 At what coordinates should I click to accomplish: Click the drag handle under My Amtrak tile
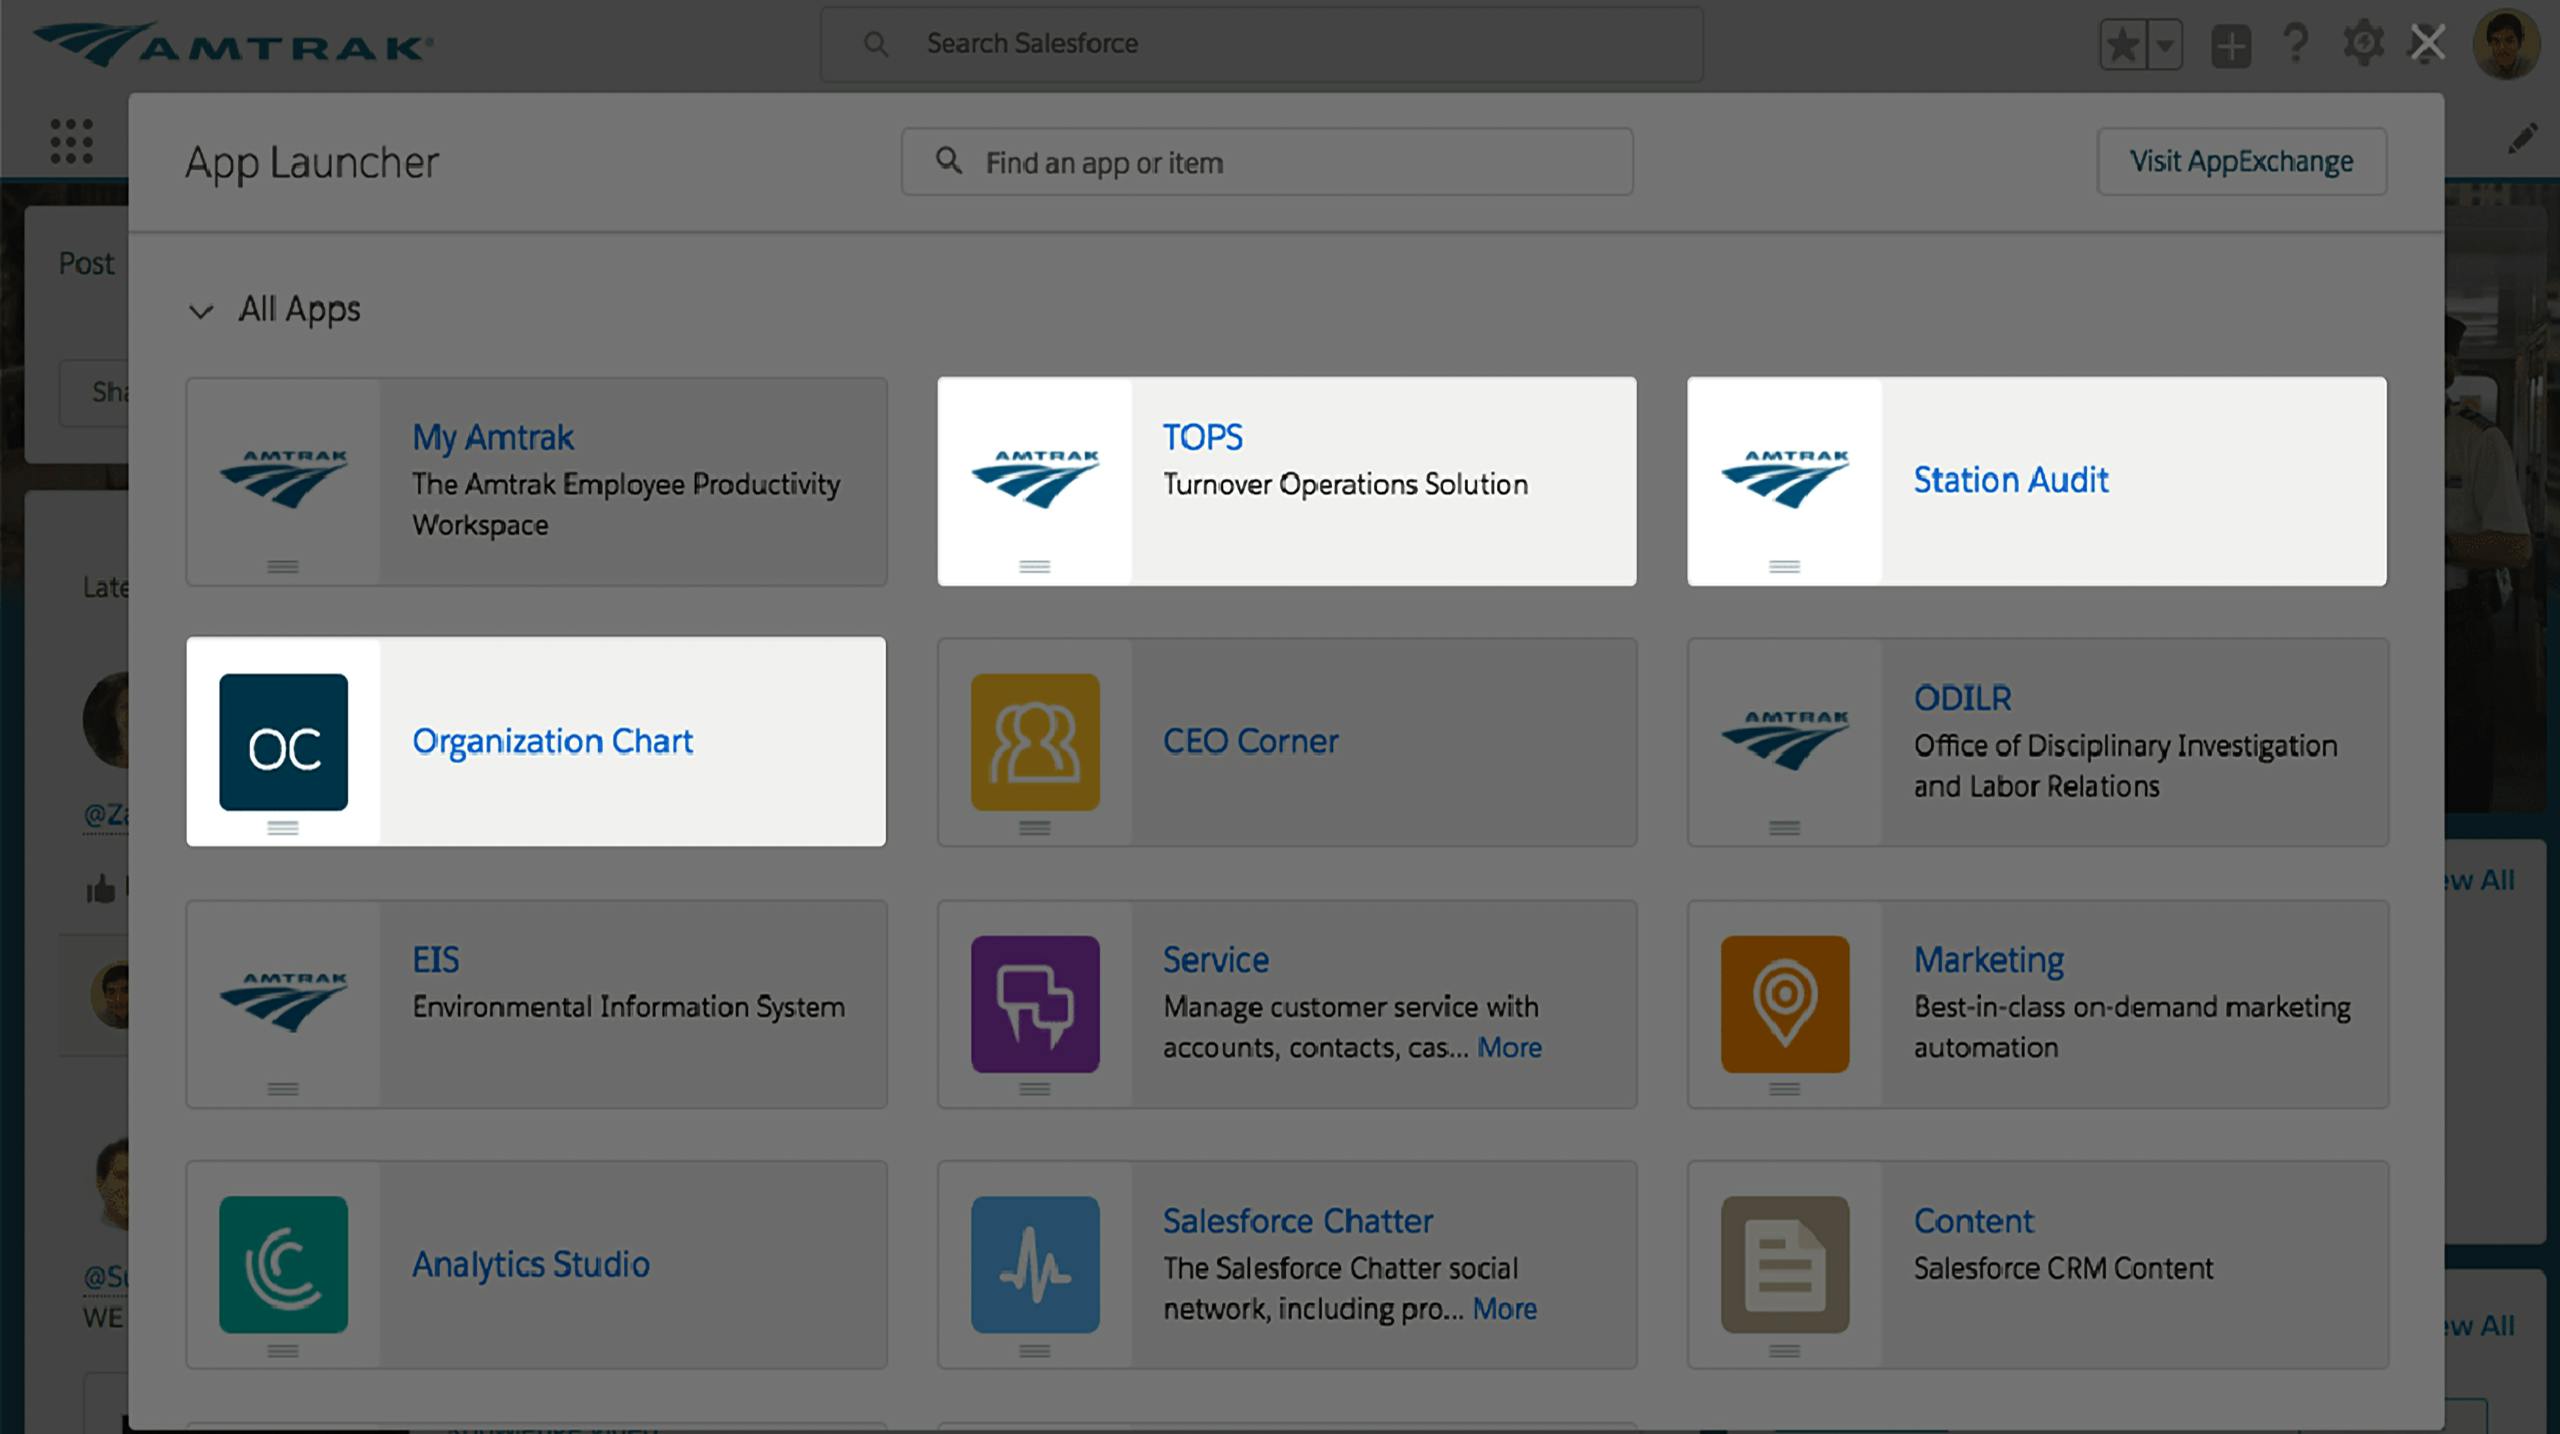(x=283, y=566)
